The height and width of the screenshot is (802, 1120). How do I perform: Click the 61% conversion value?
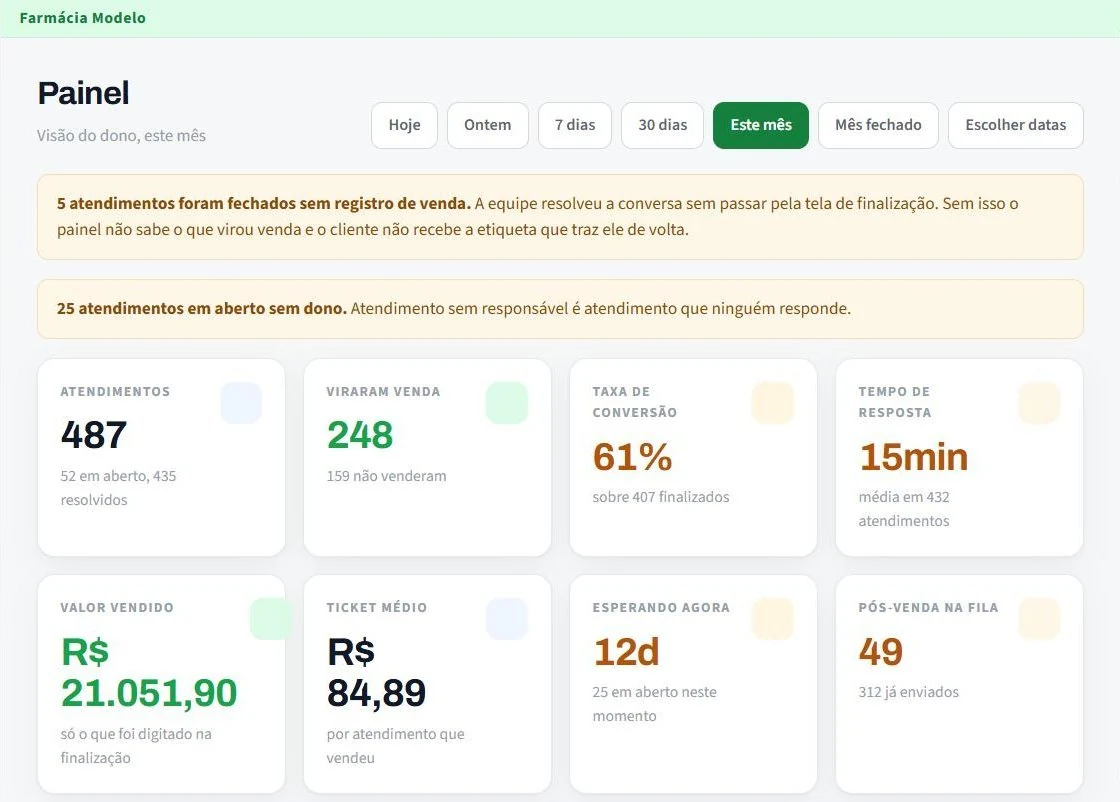click(x=633, y=456)
